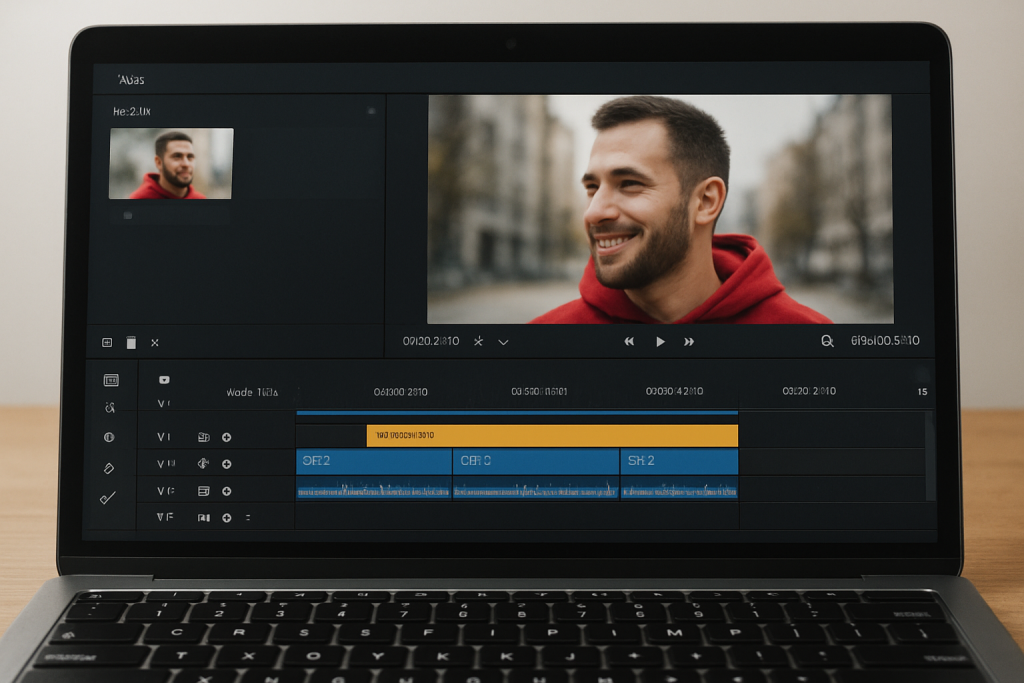This screenshot has height=683, width=1024.
Task: Select the tag-shaped tool icon in the left toolbar
Action: pyautogui.click(x=108, y=468)
